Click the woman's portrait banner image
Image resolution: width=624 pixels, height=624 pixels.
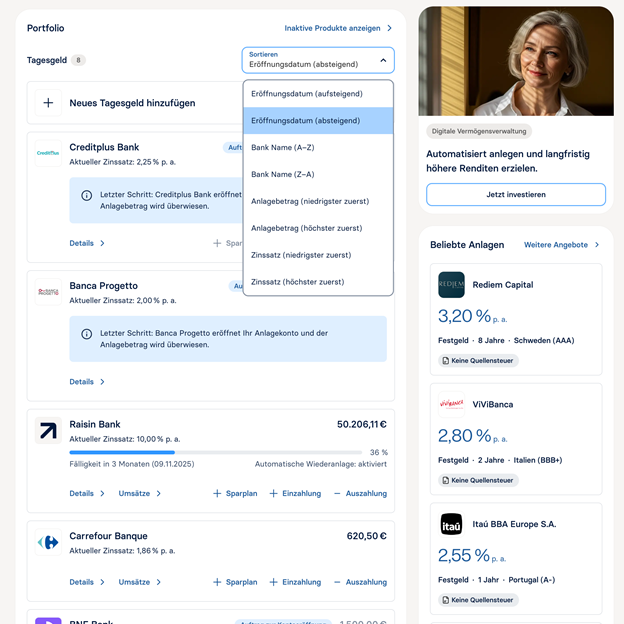point(516,61)
